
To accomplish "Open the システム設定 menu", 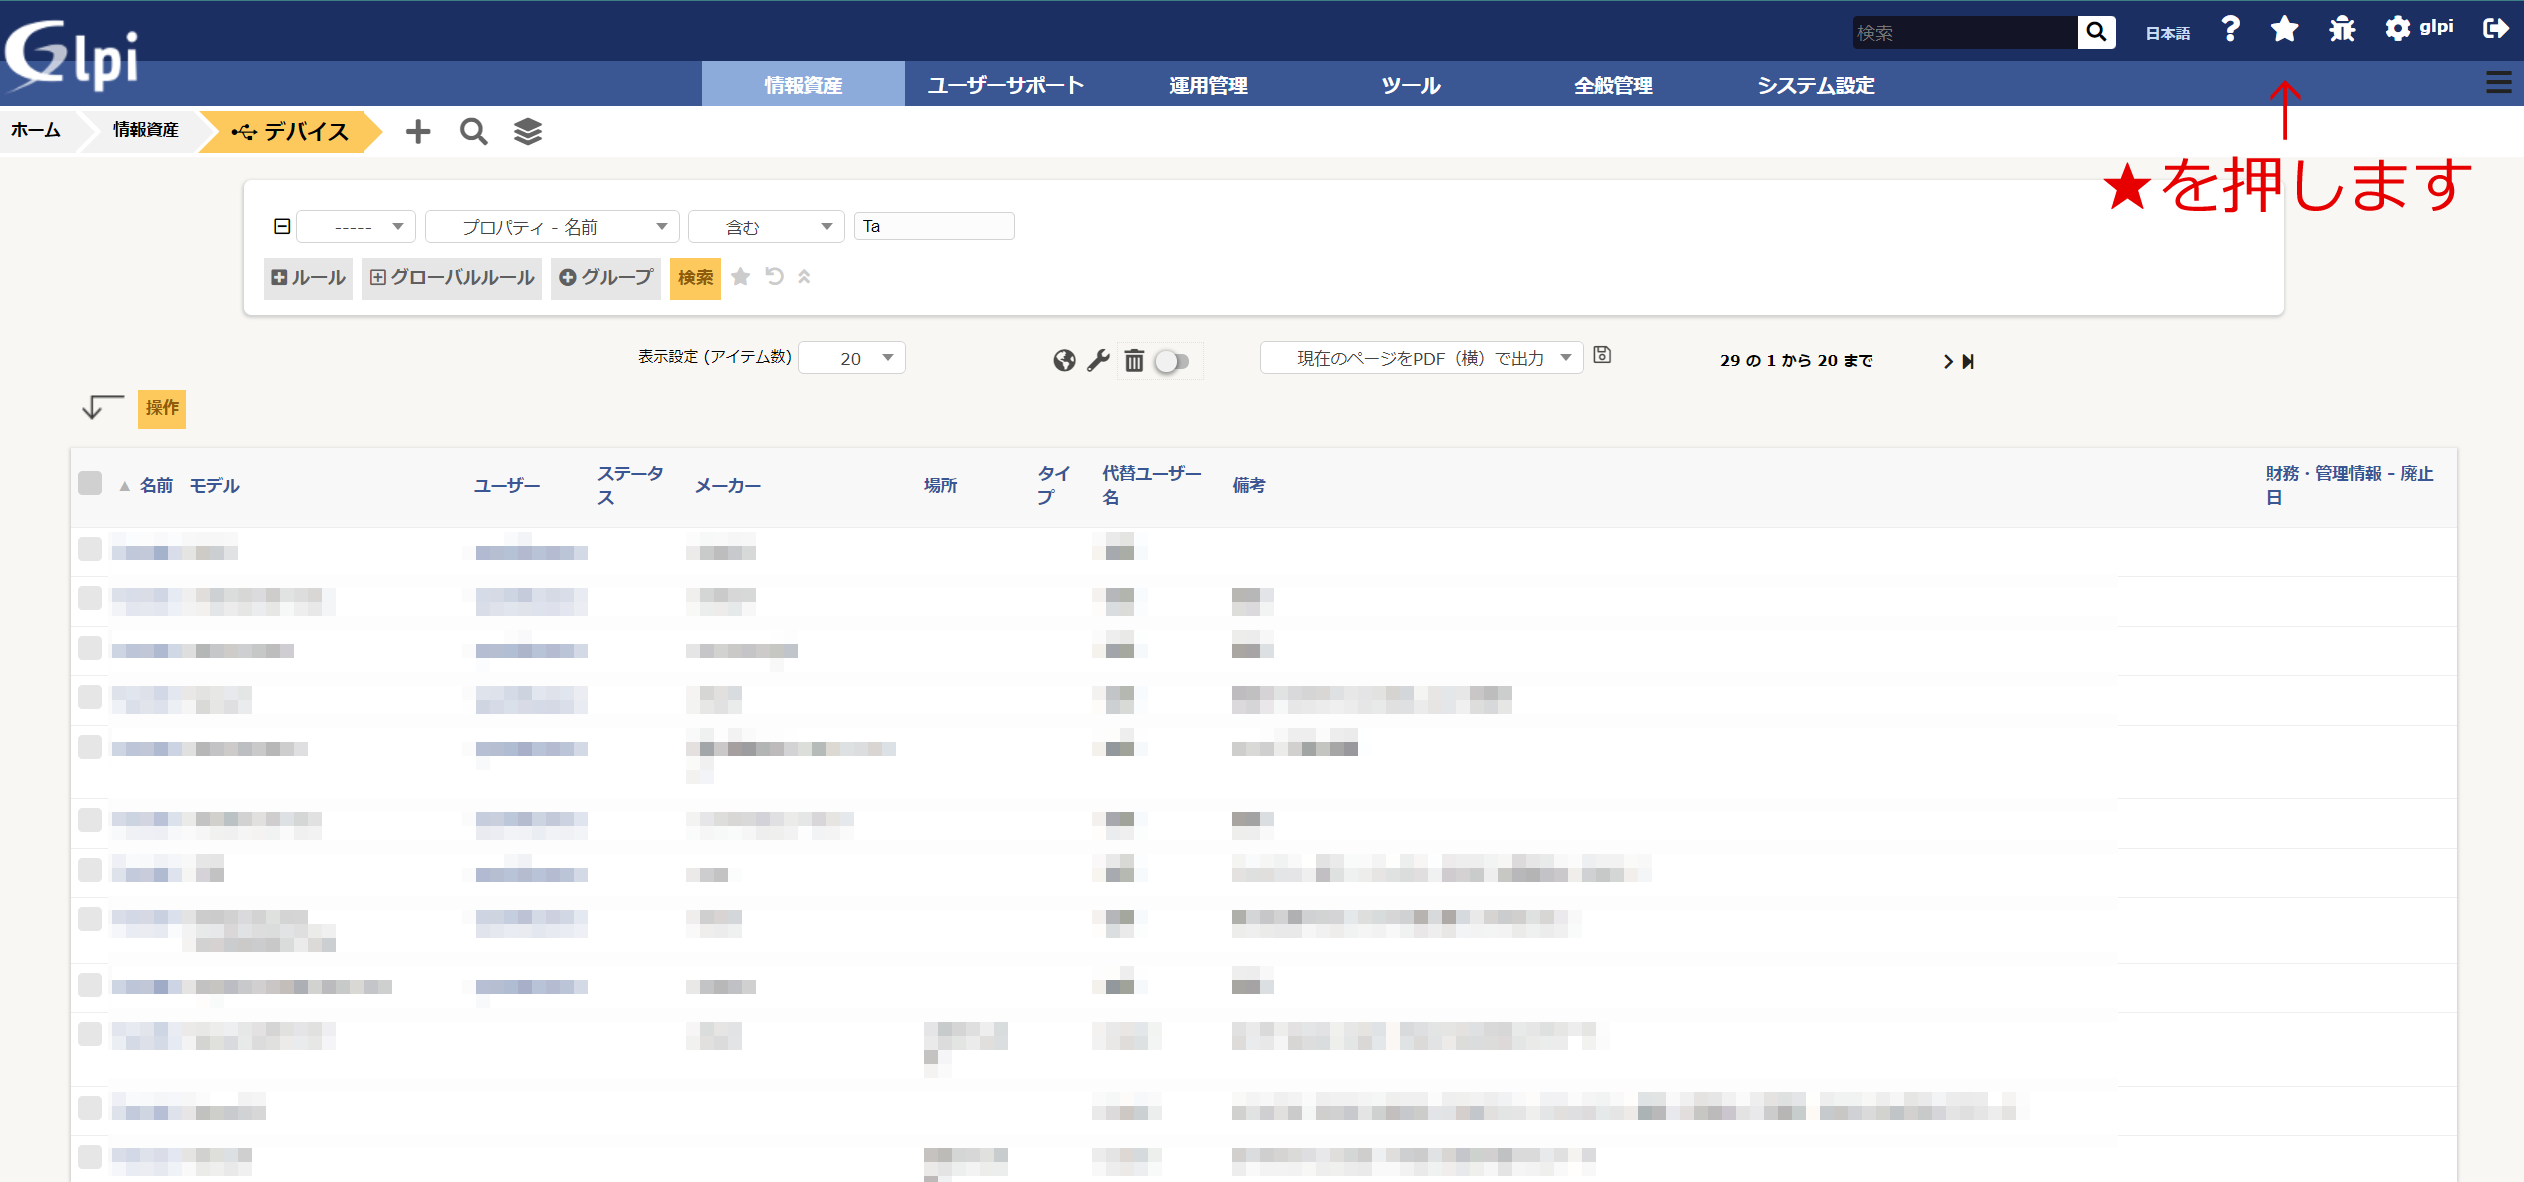I will [1815, 85].
